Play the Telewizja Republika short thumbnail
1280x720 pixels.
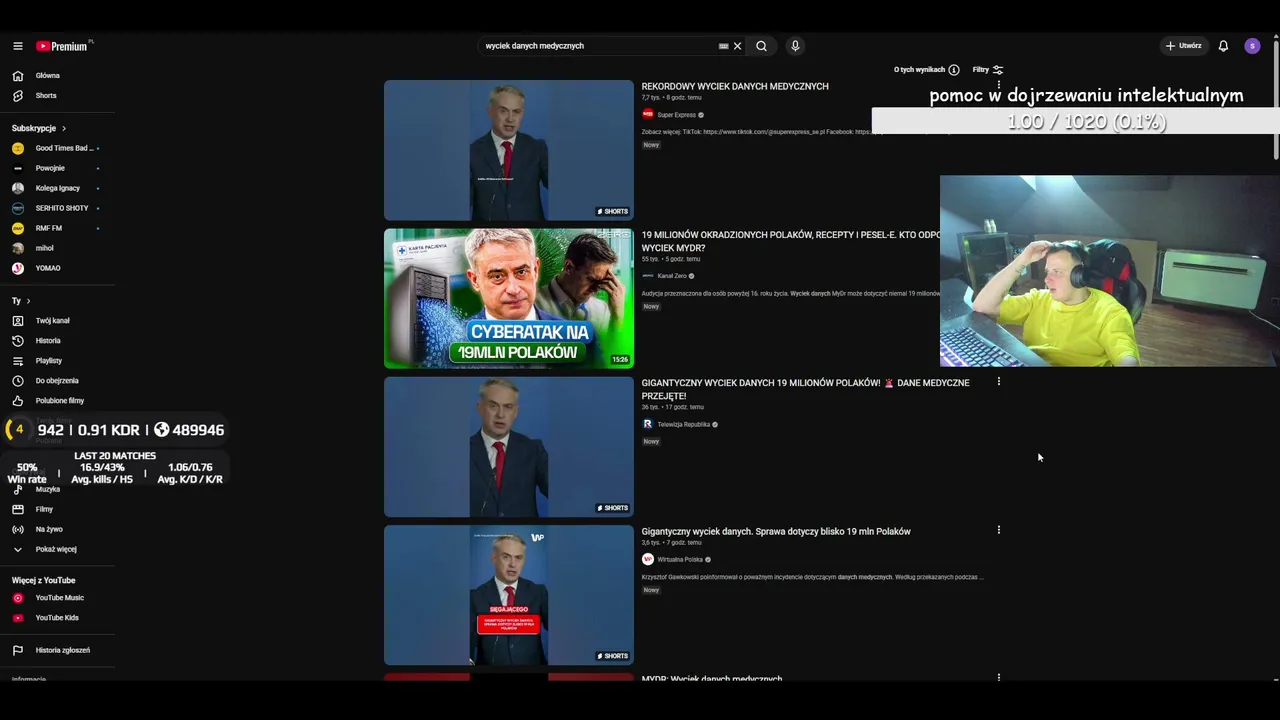[509, 447]
